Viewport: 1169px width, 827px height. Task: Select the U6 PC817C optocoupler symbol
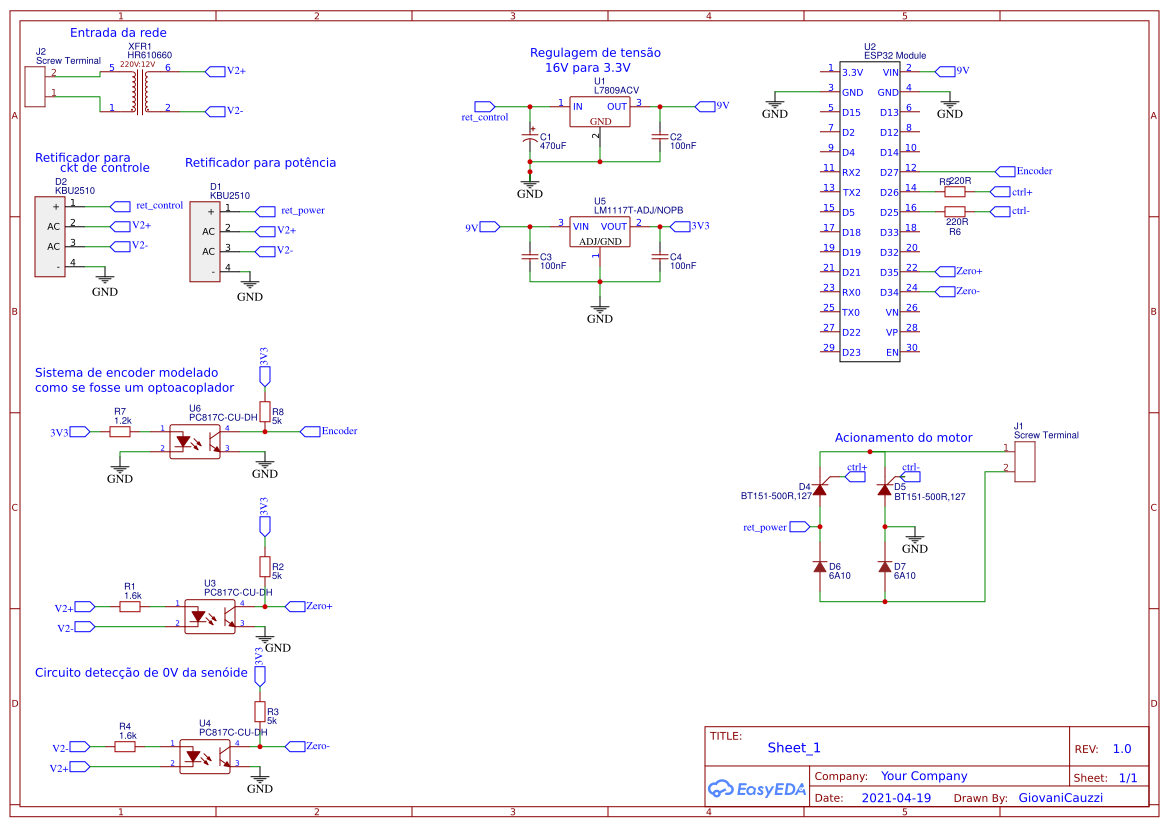(195, 441)
